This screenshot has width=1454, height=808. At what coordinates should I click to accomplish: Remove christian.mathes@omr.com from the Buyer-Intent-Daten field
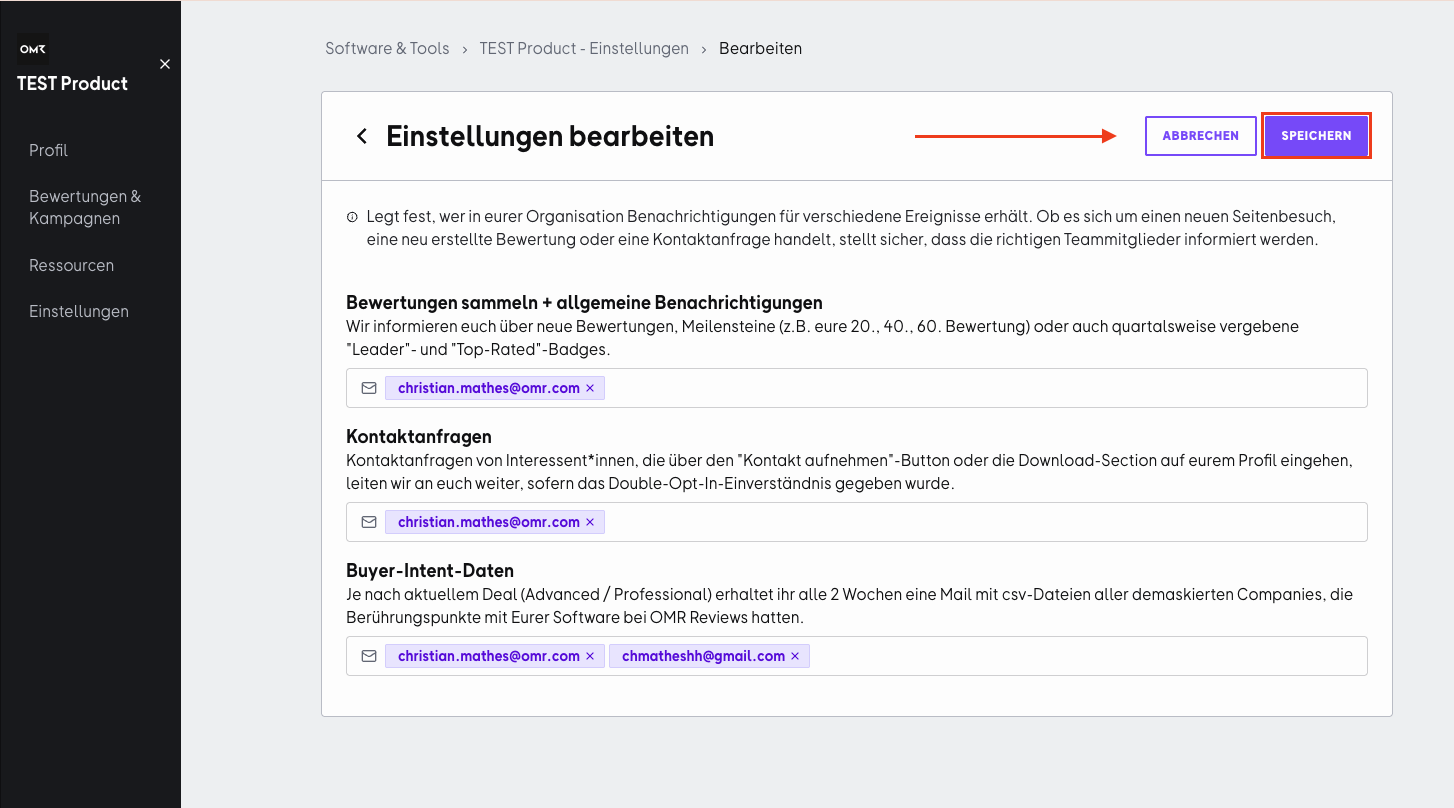[x=590, y=656]
